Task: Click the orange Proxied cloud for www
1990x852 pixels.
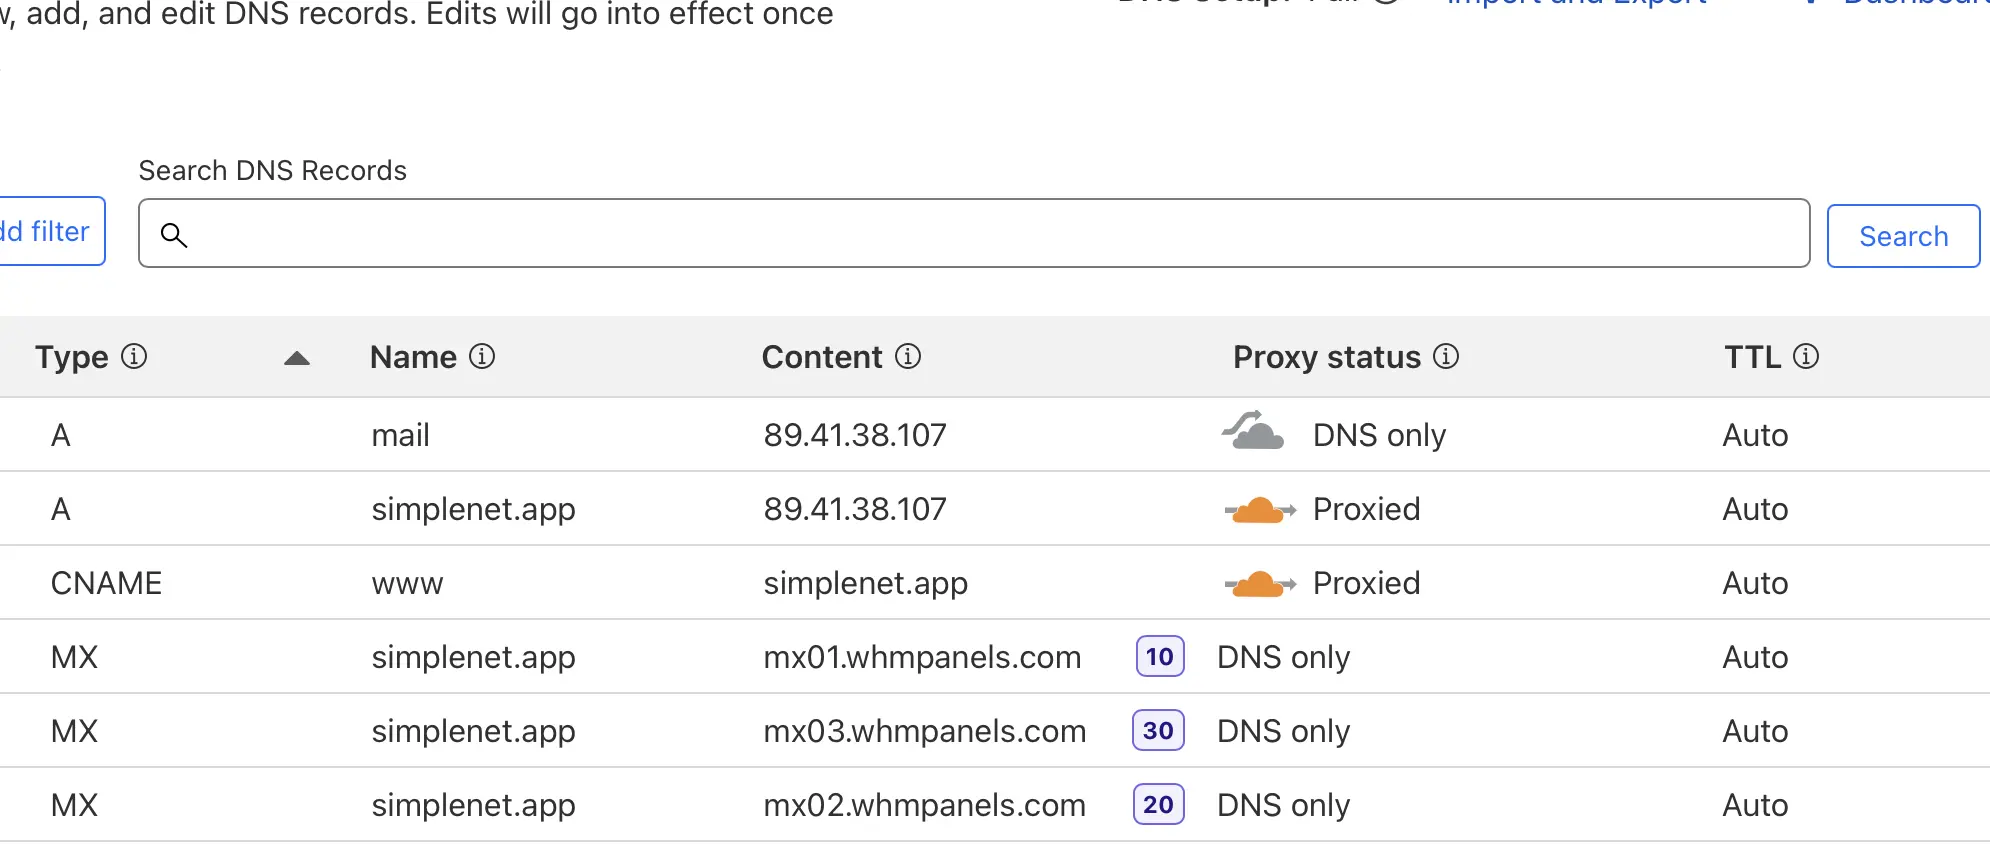Action: click(1260, 584)
